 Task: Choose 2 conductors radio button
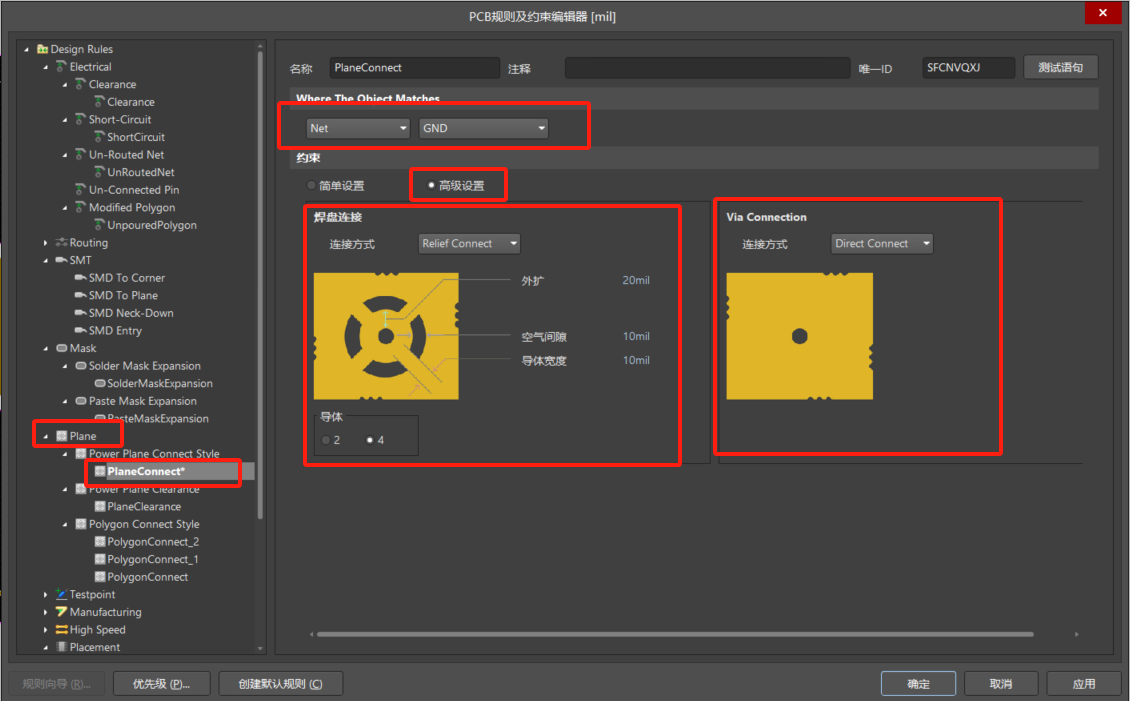coord(326,440)
